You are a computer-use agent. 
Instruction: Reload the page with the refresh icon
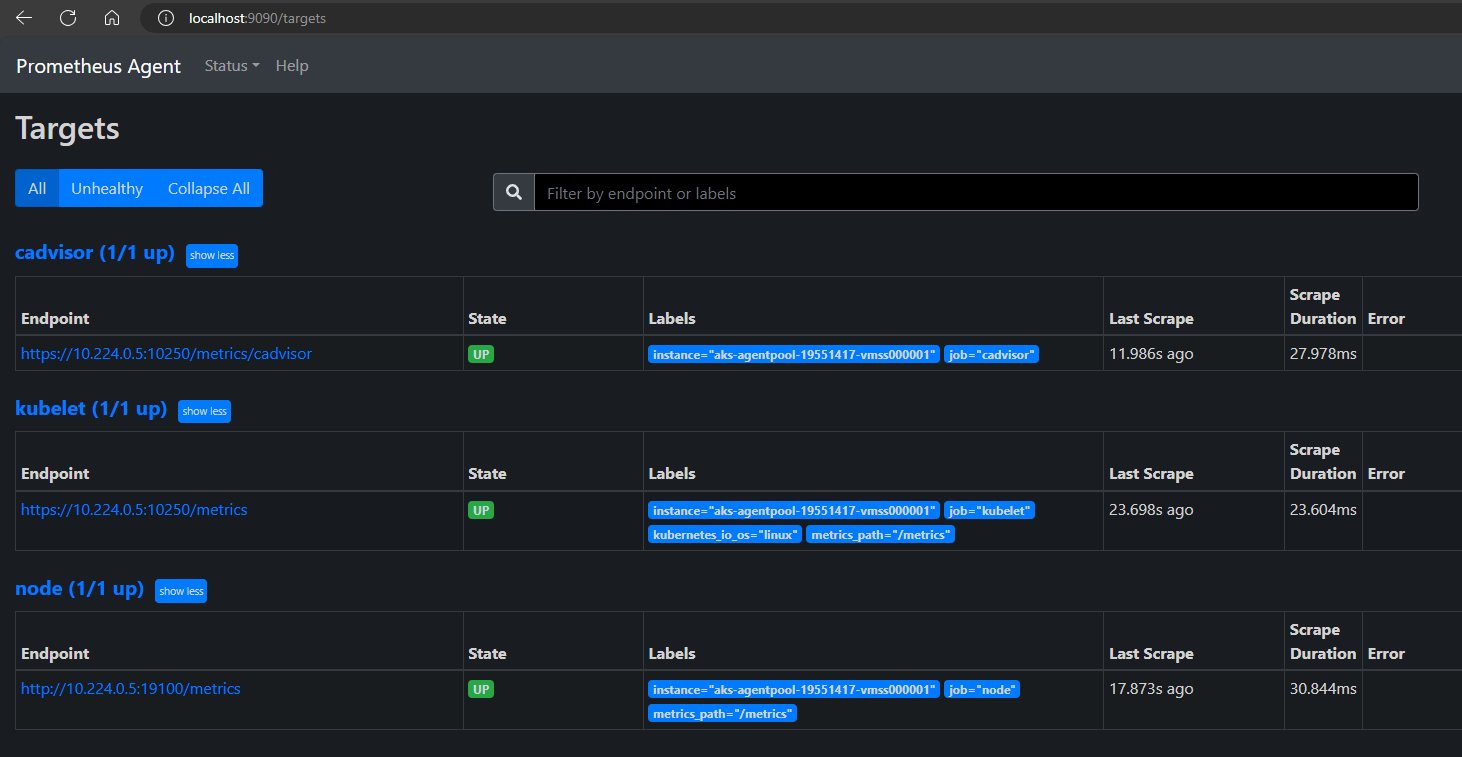(x=68, y=18)
